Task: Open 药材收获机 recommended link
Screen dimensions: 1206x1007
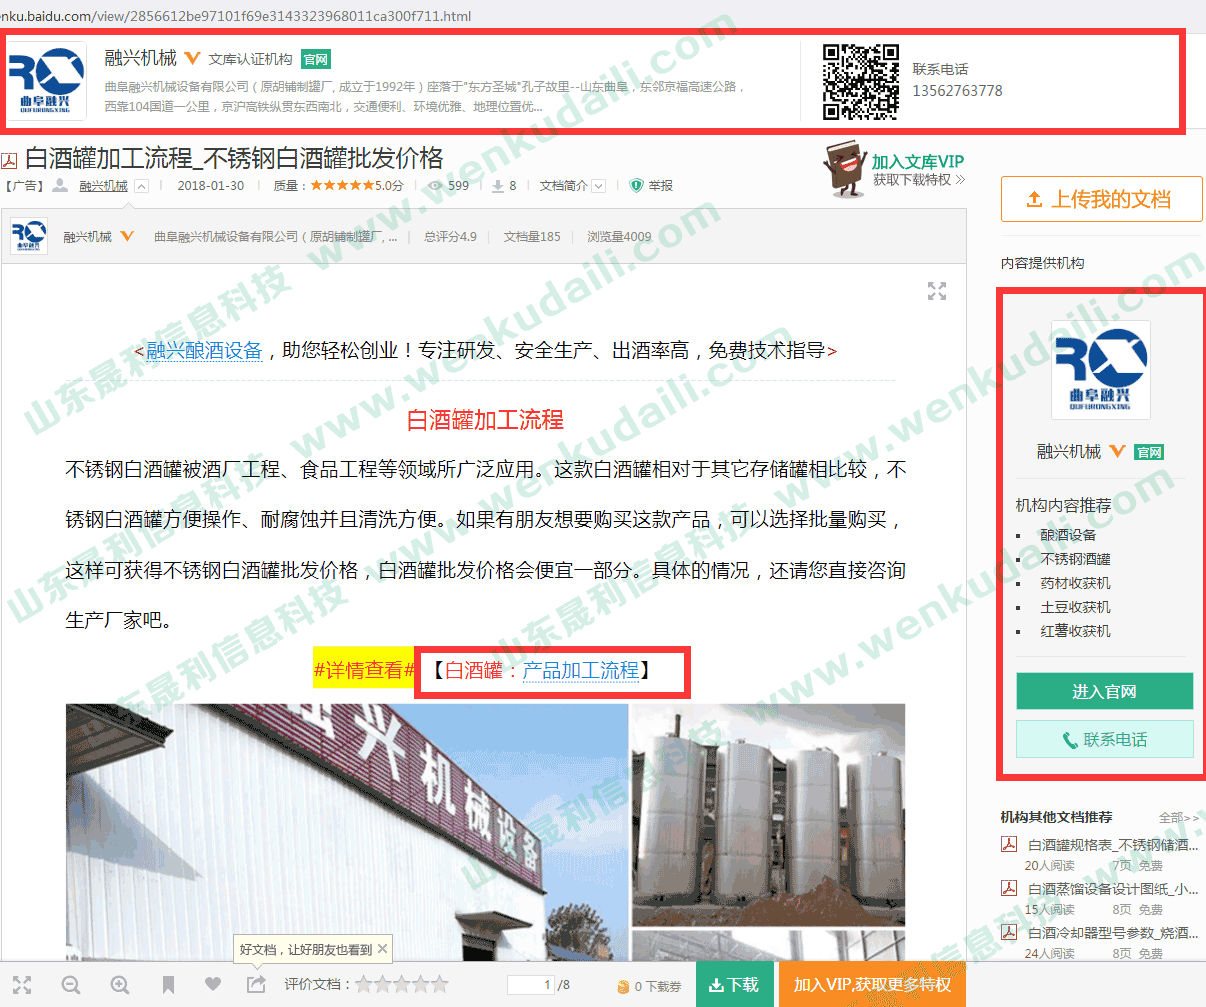Action: [1075, 583]
